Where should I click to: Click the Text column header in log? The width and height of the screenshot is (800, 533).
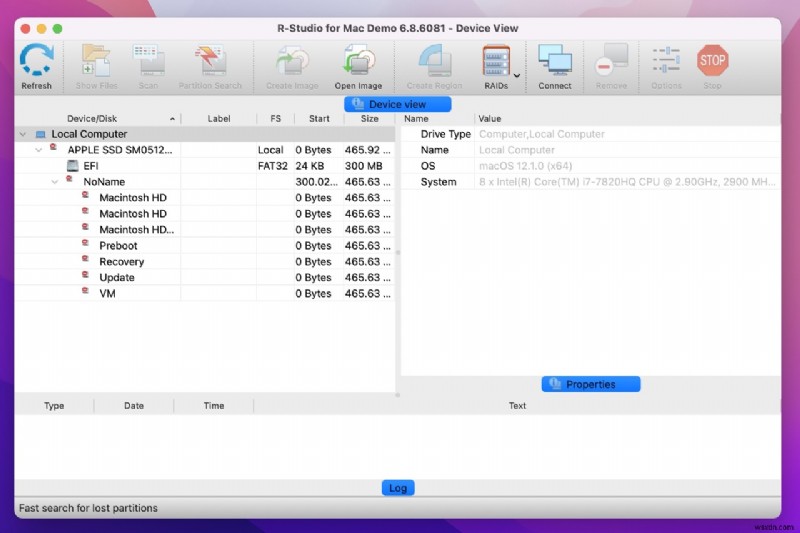517,406
